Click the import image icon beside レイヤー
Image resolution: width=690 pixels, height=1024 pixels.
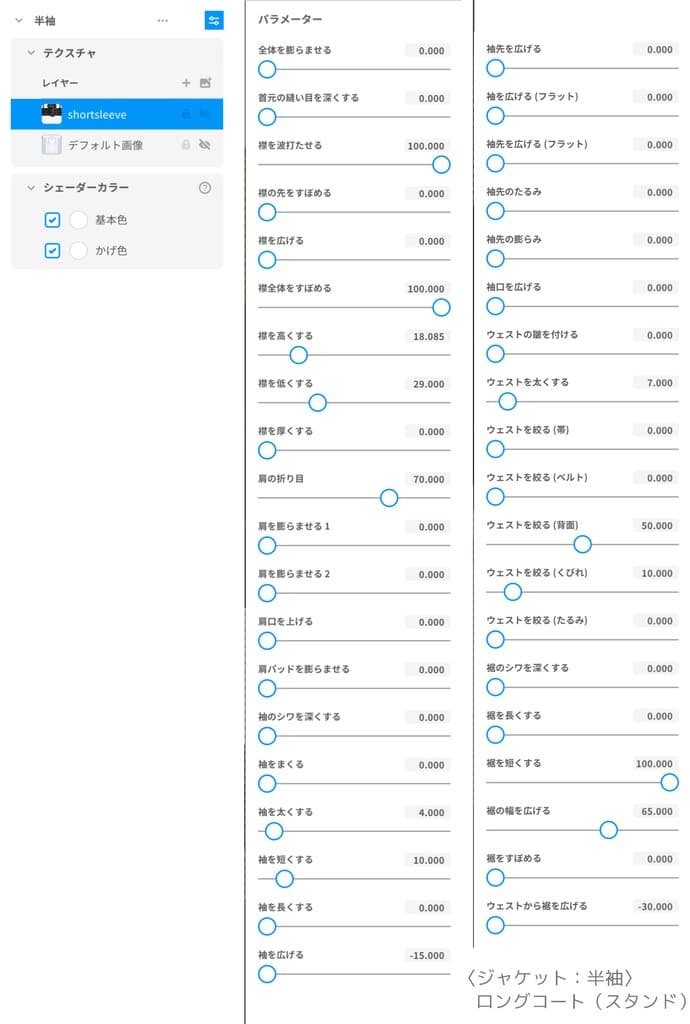[205, 83]
